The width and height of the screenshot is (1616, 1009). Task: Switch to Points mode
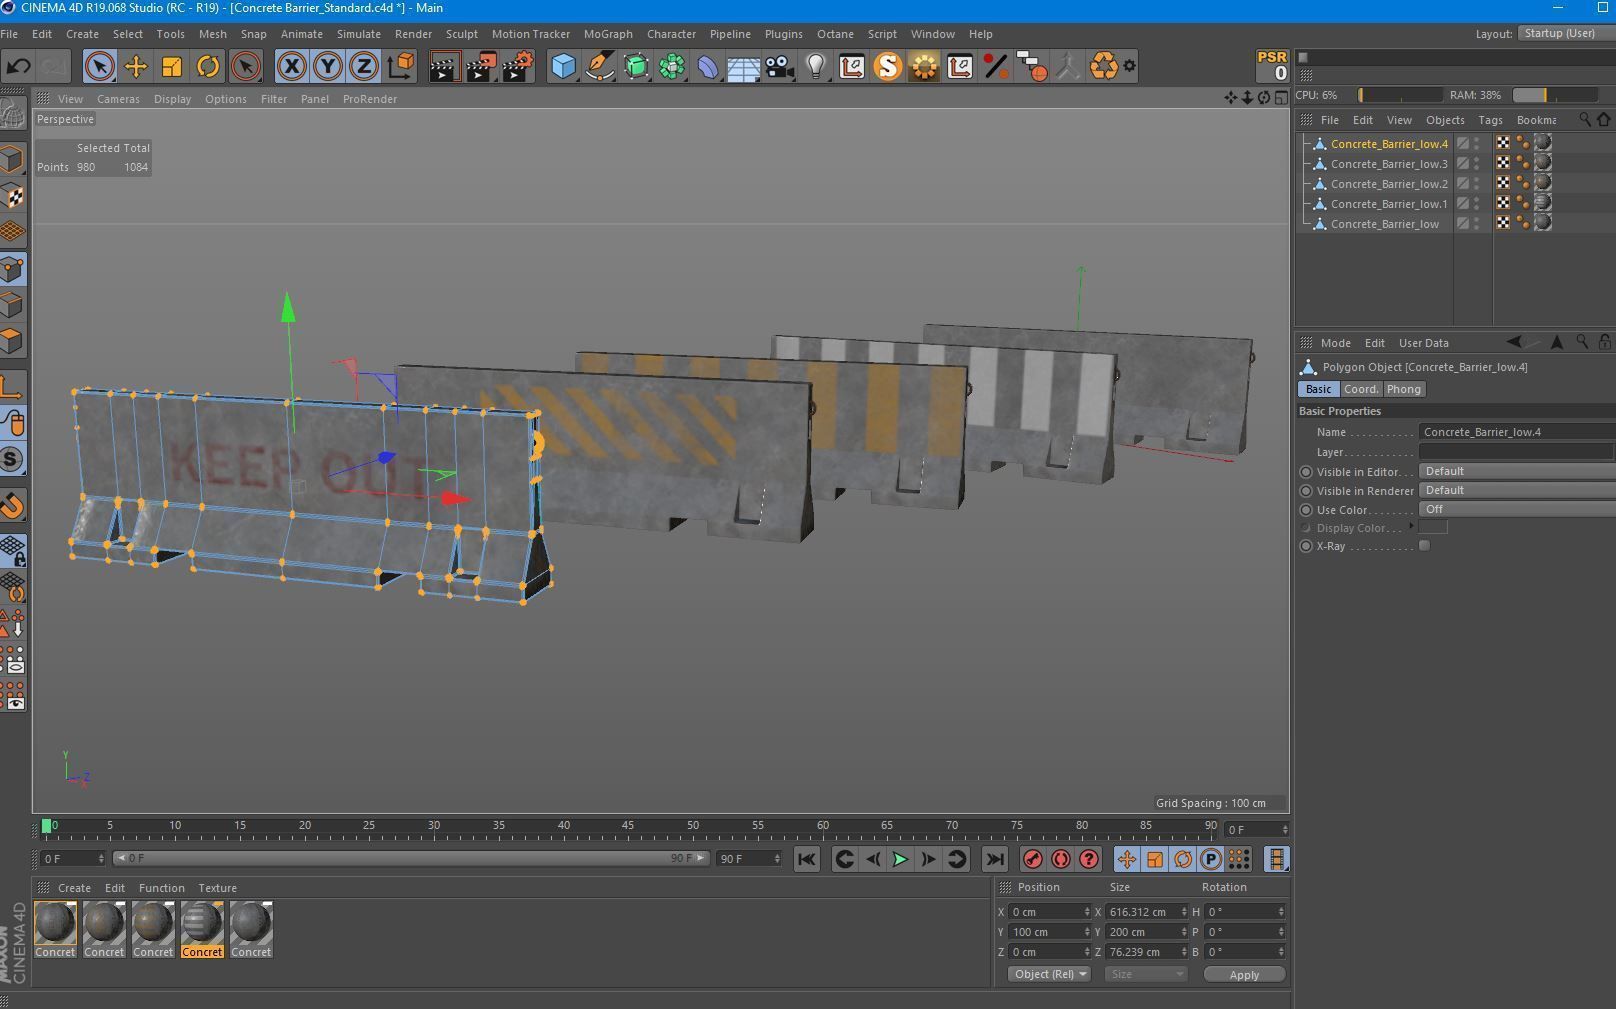coord(12,269)
